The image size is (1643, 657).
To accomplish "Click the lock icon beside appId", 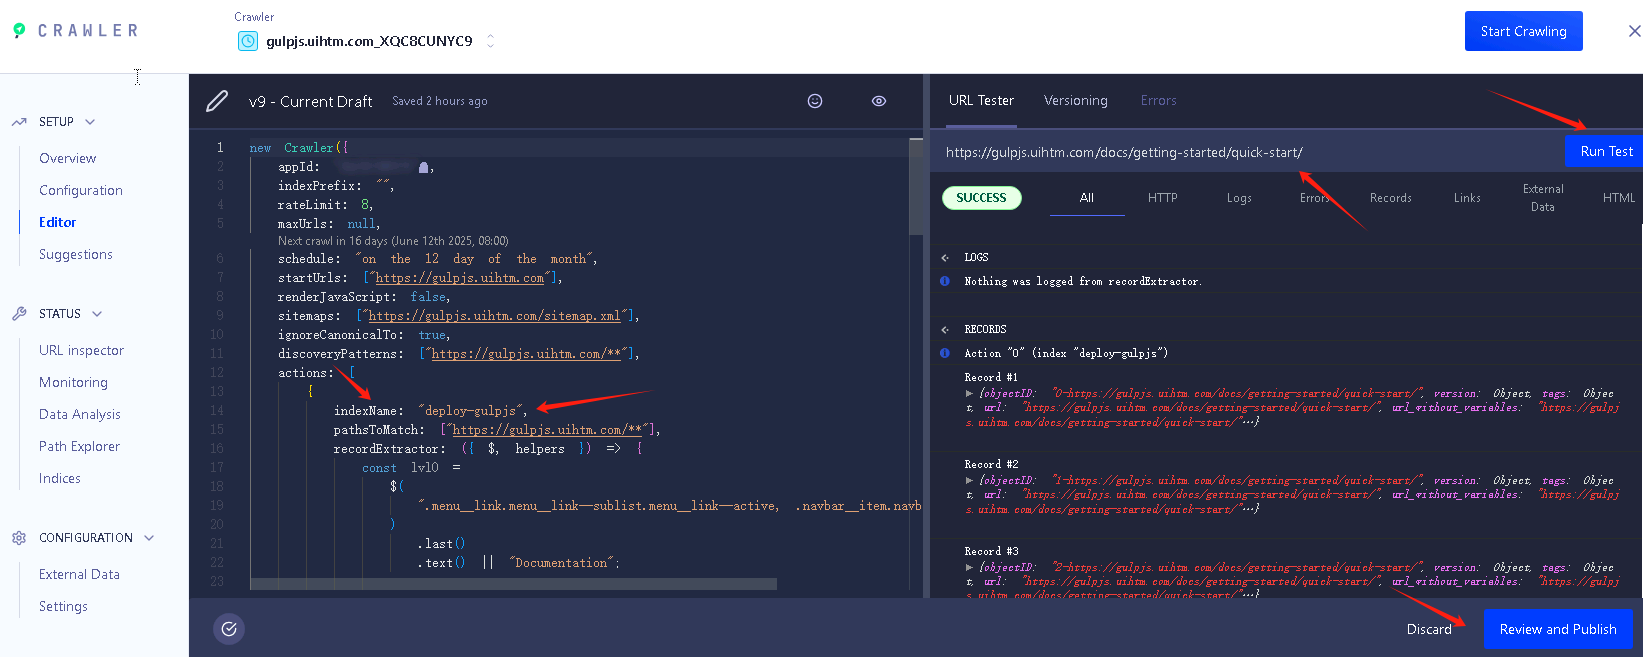I will (x=424, y=167).
